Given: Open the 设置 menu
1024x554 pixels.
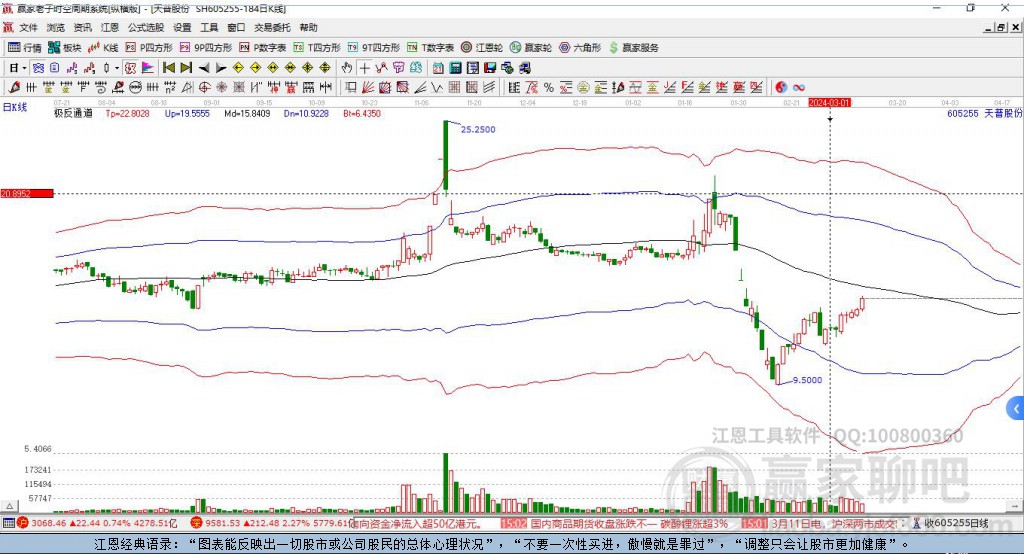Looking at the screenshot, I should (x=182, y=27).
